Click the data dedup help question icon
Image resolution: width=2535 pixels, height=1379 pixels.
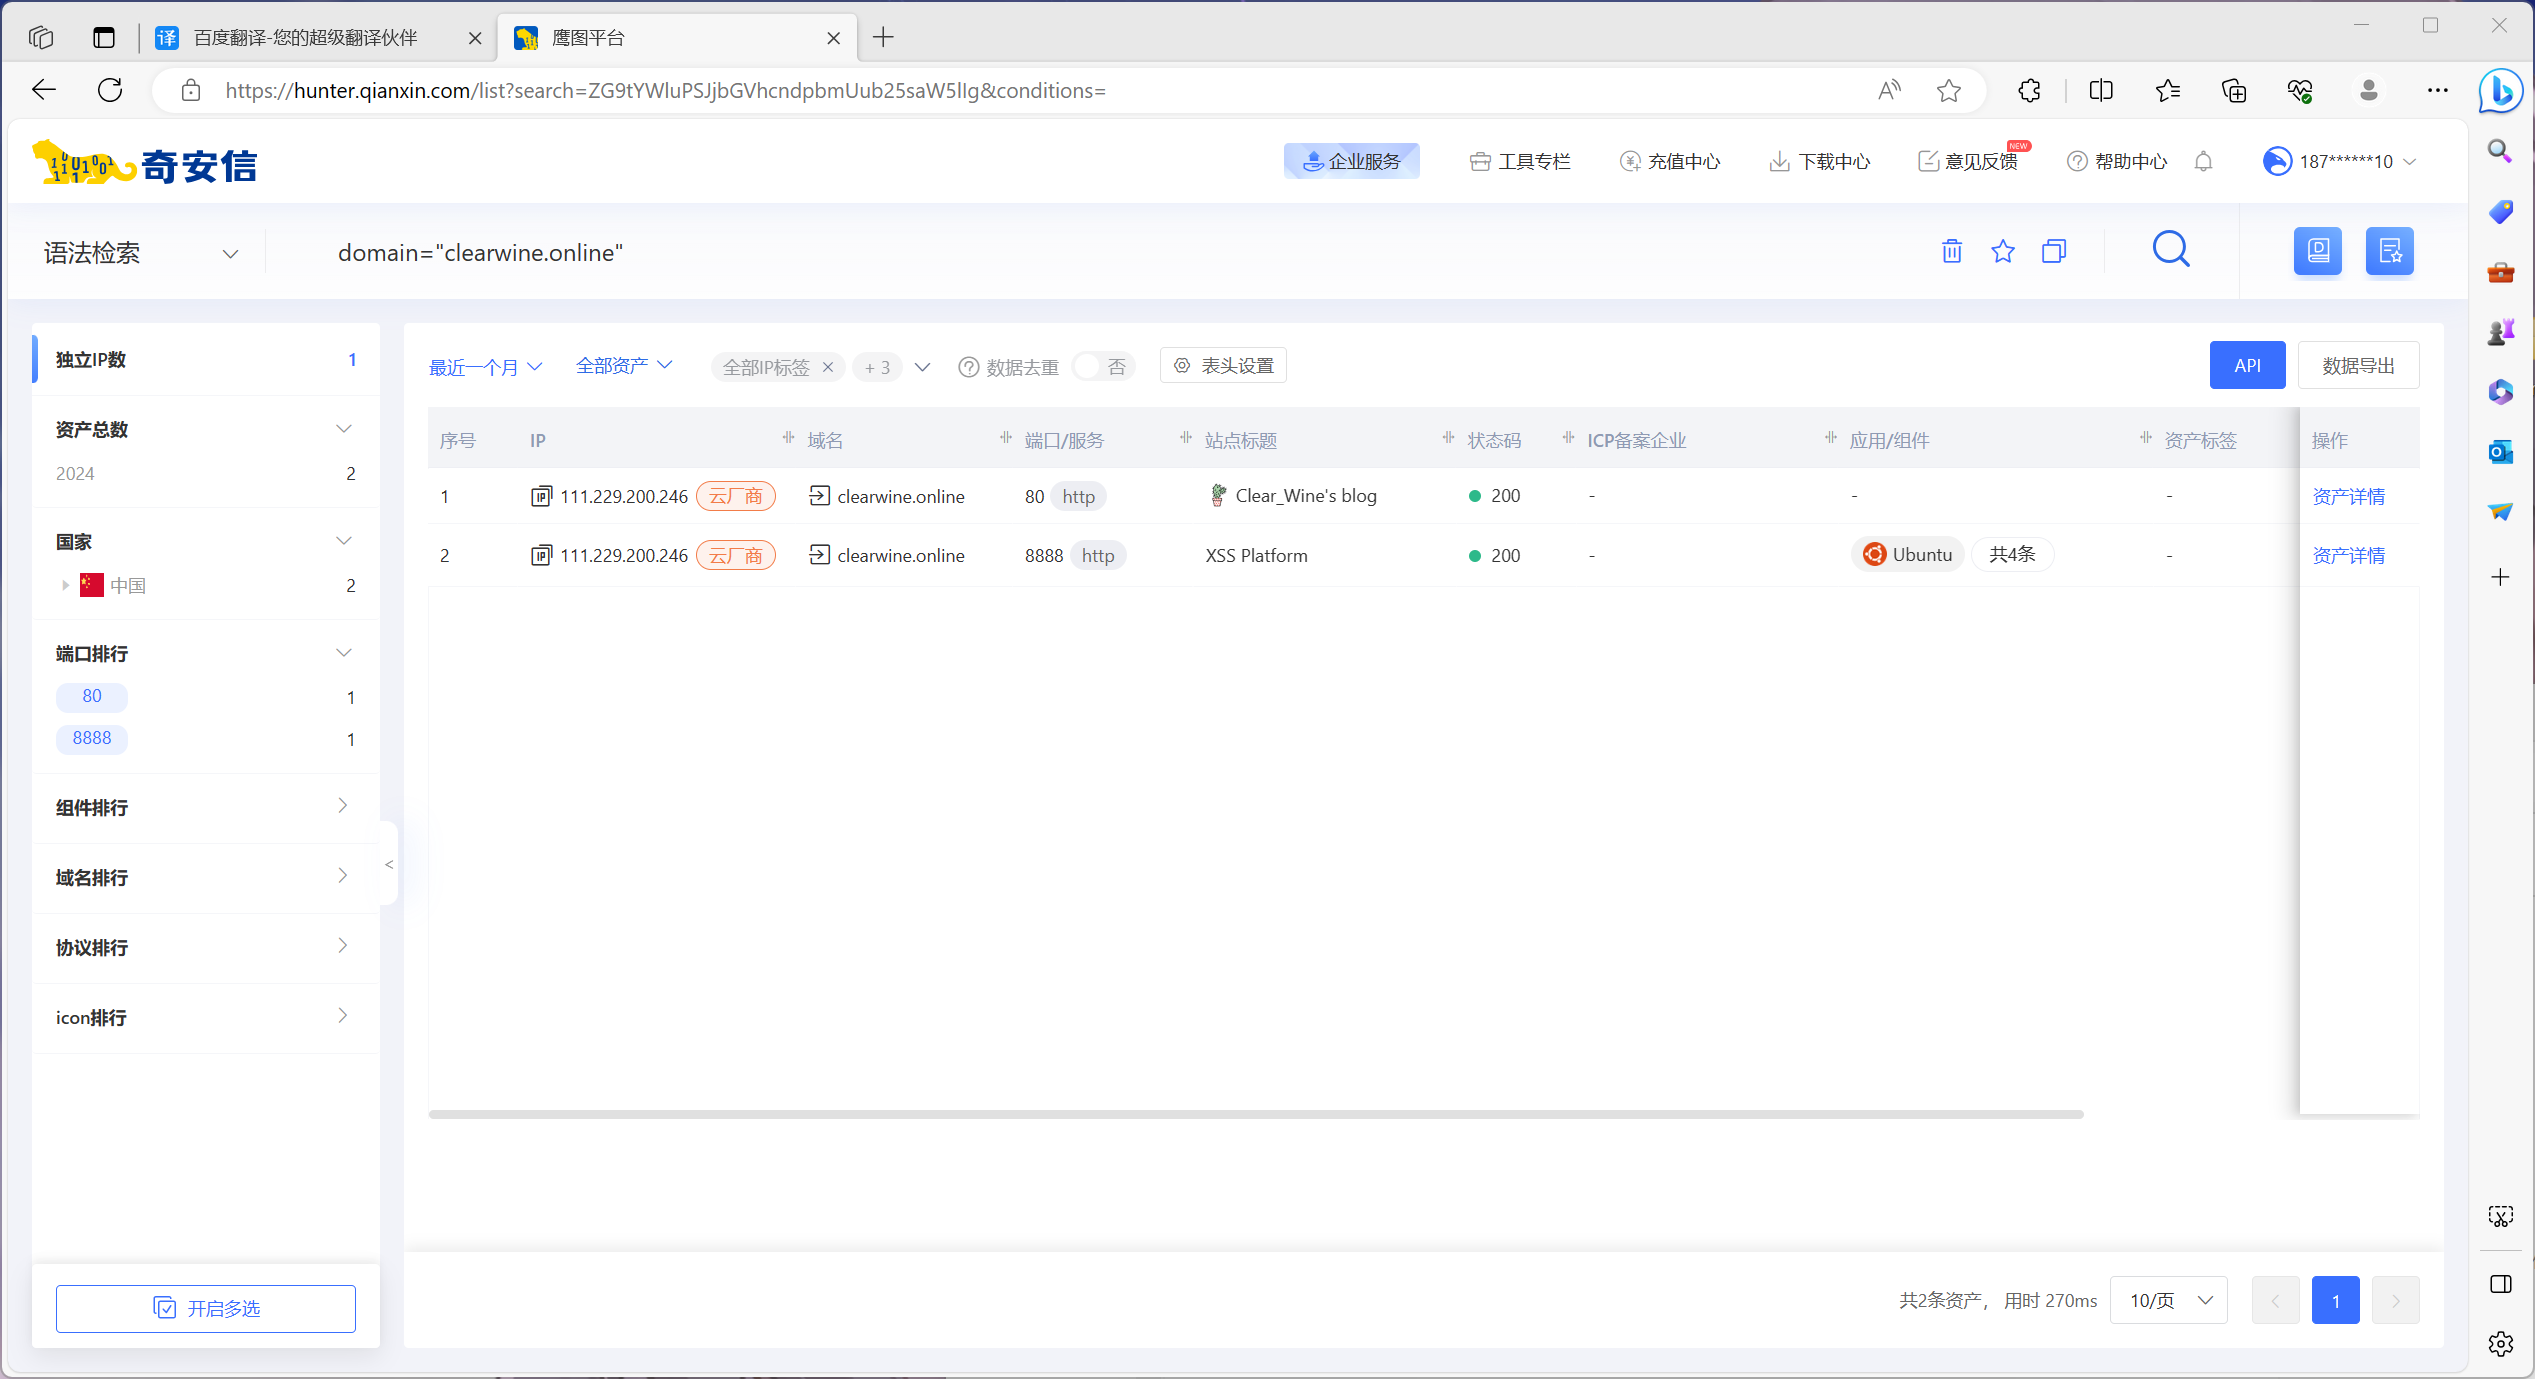[968, 367]
